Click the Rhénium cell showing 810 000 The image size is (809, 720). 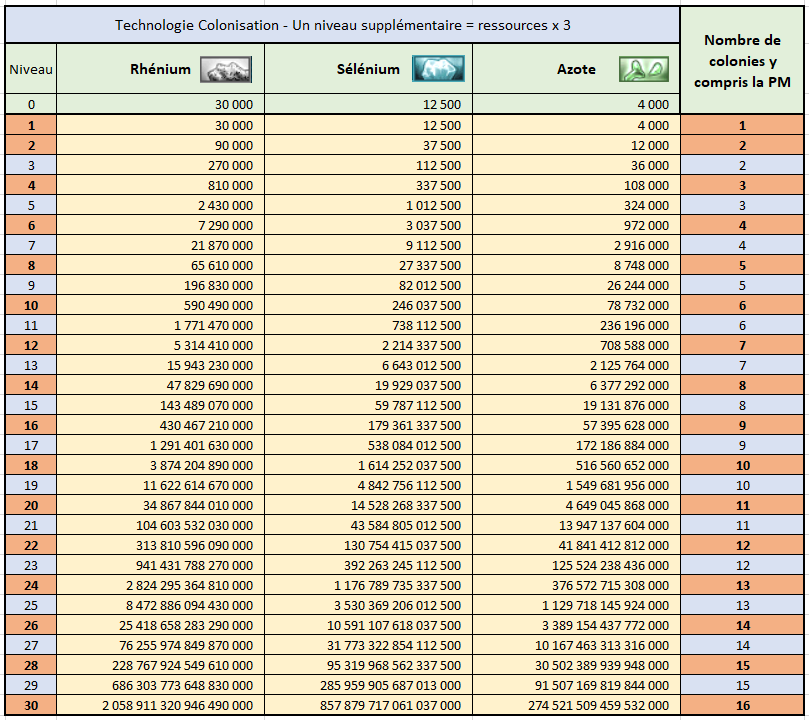click(x=160, y=185)
